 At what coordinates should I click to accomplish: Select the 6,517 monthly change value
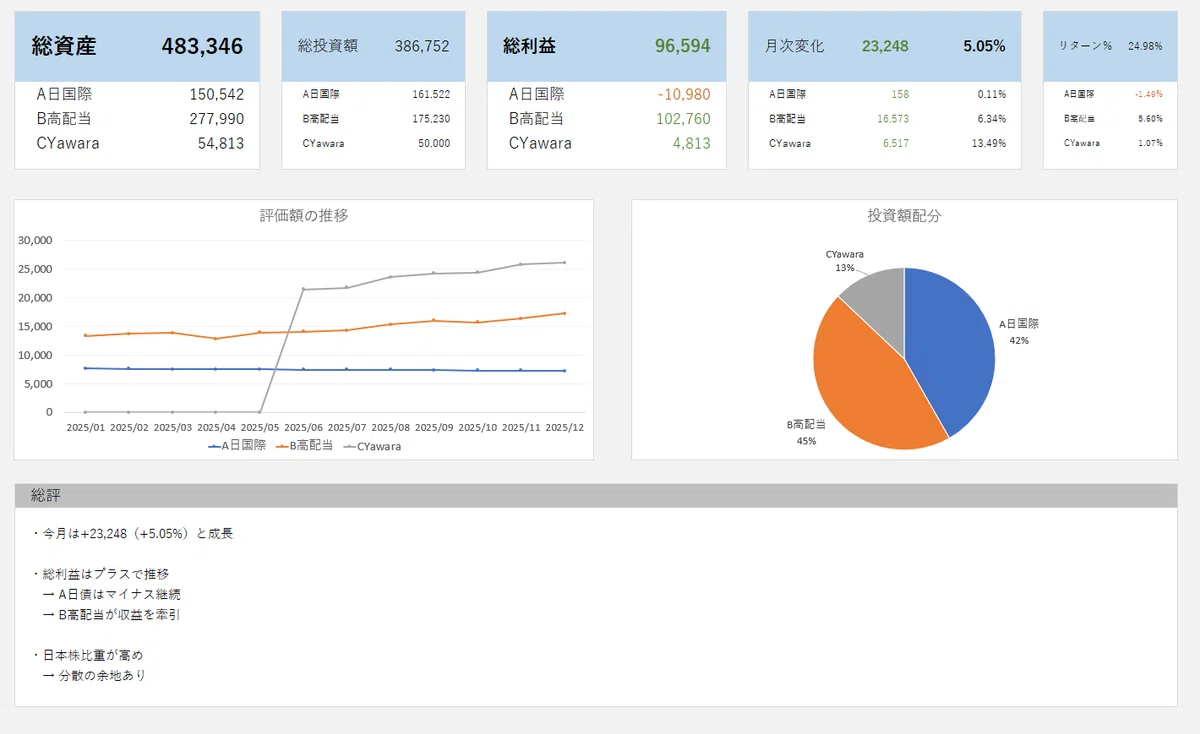(x=896, y=143)
